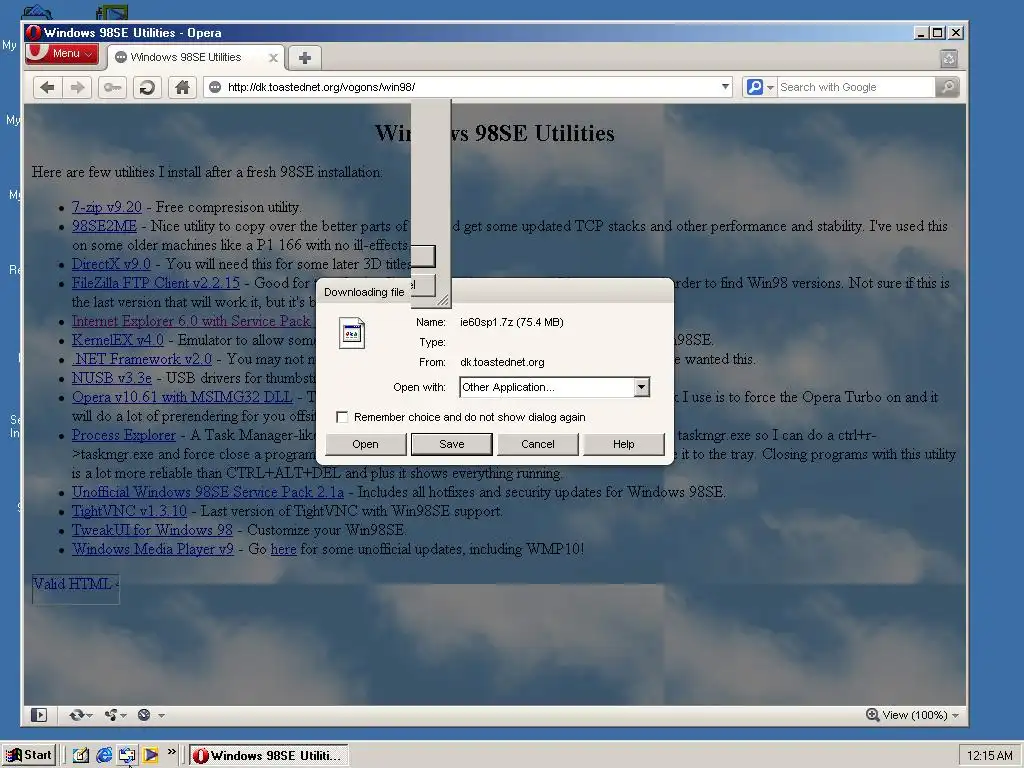Select the Opera window taskbar button

269,755
